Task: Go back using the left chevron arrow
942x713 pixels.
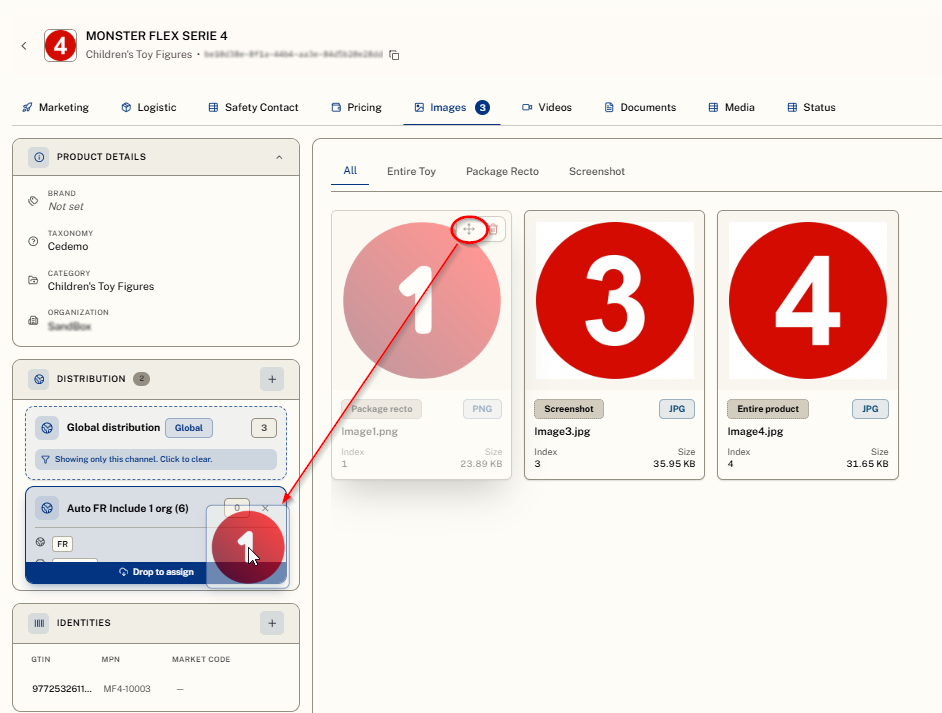Action: [24, 46]
